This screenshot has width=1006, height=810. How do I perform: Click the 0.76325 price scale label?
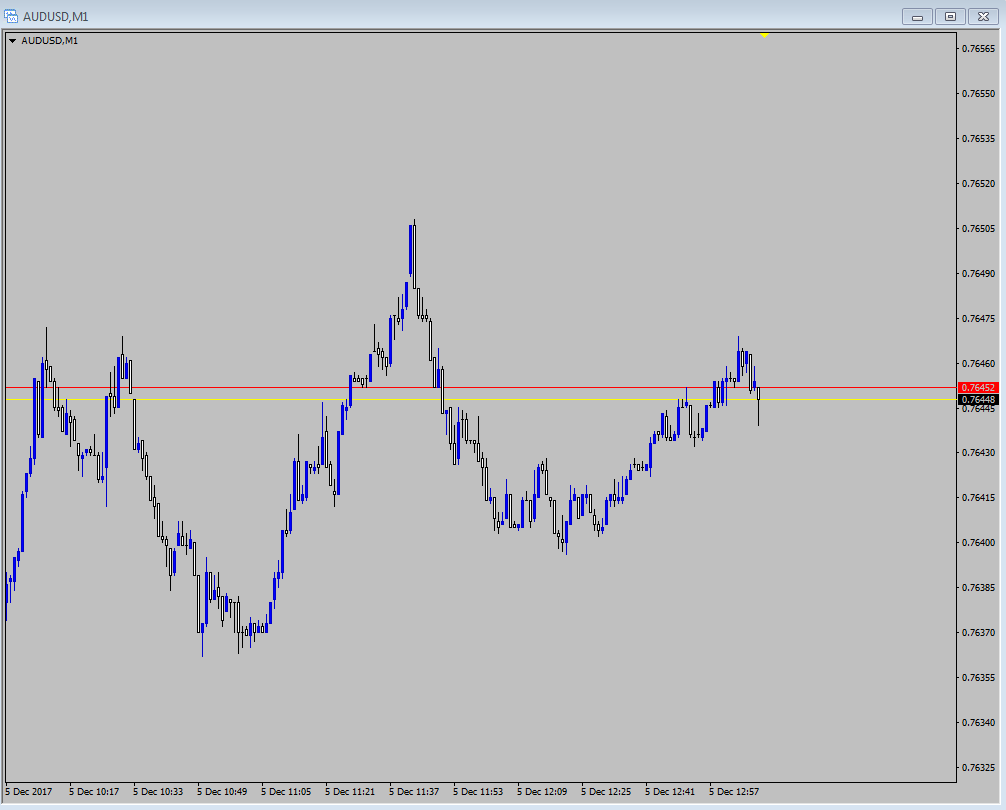coord(977,768)
